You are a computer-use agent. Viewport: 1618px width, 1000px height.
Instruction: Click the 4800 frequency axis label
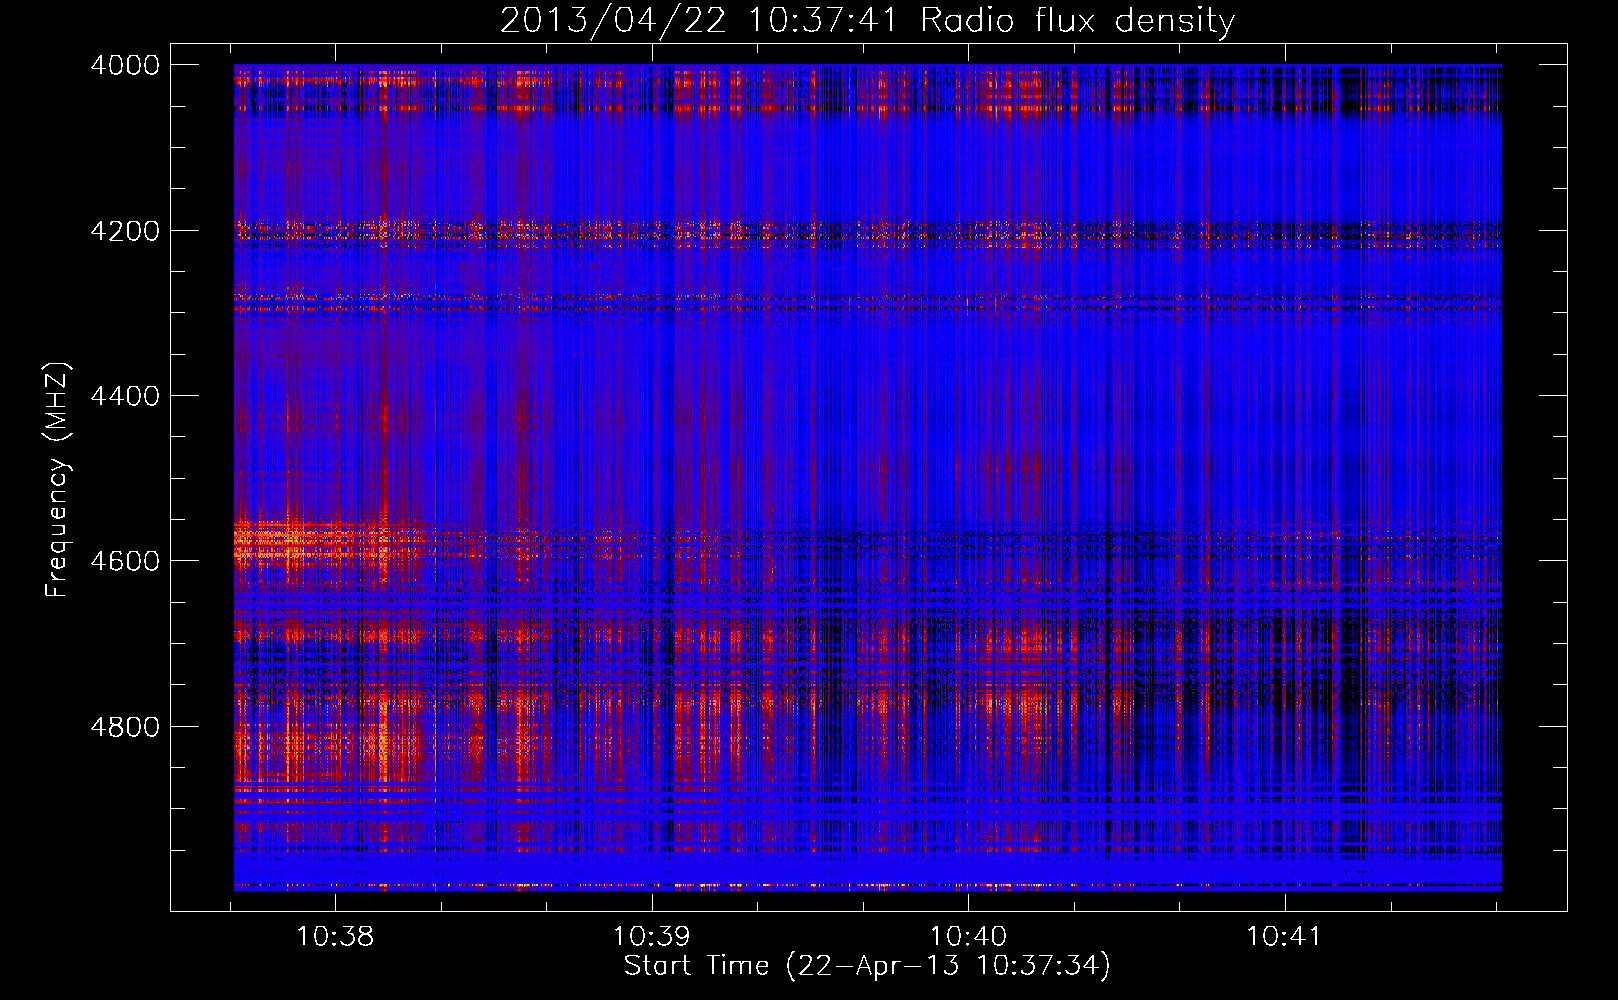click(x=125, y=727)
